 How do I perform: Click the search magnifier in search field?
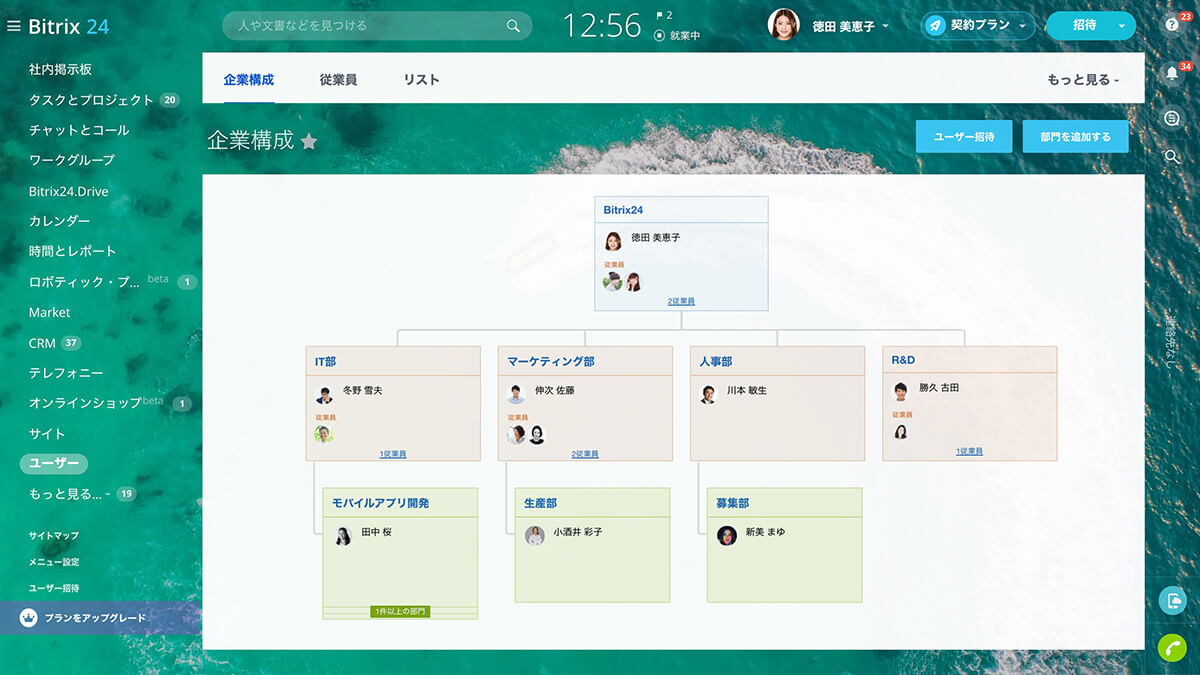(x=513, y=26)
